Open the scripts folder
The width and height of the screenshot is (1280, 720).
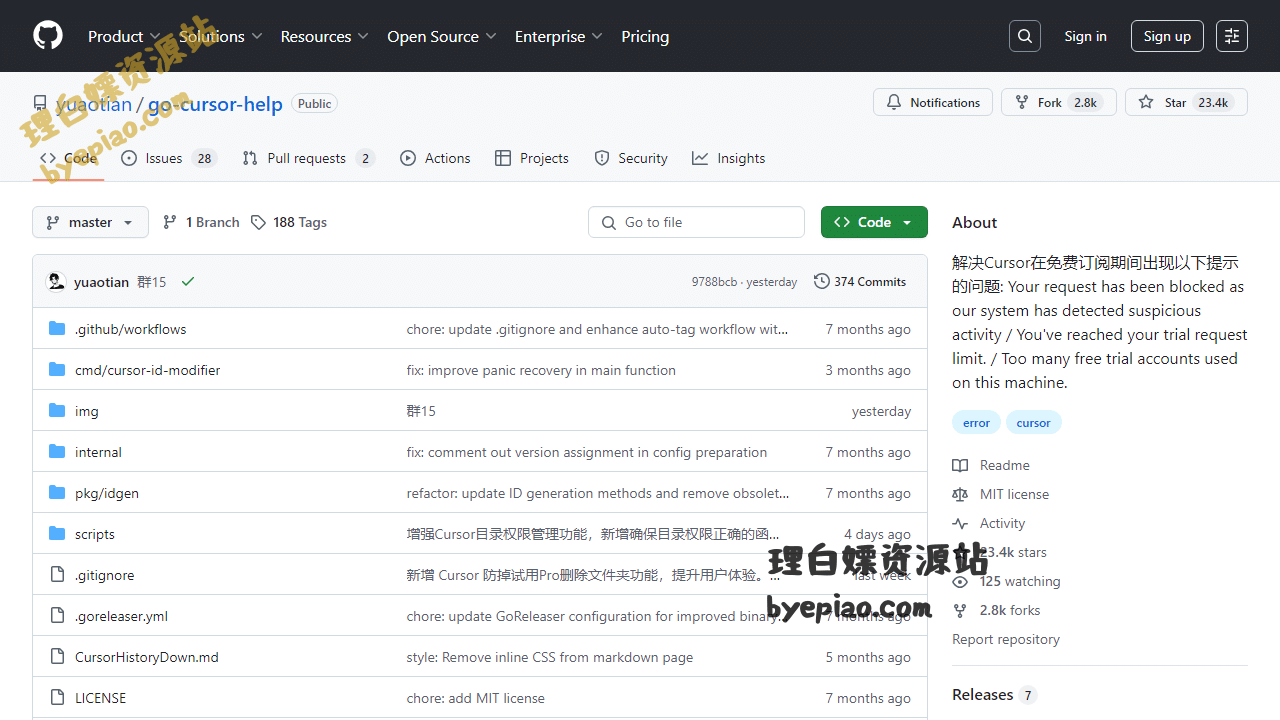pos(95,534)
